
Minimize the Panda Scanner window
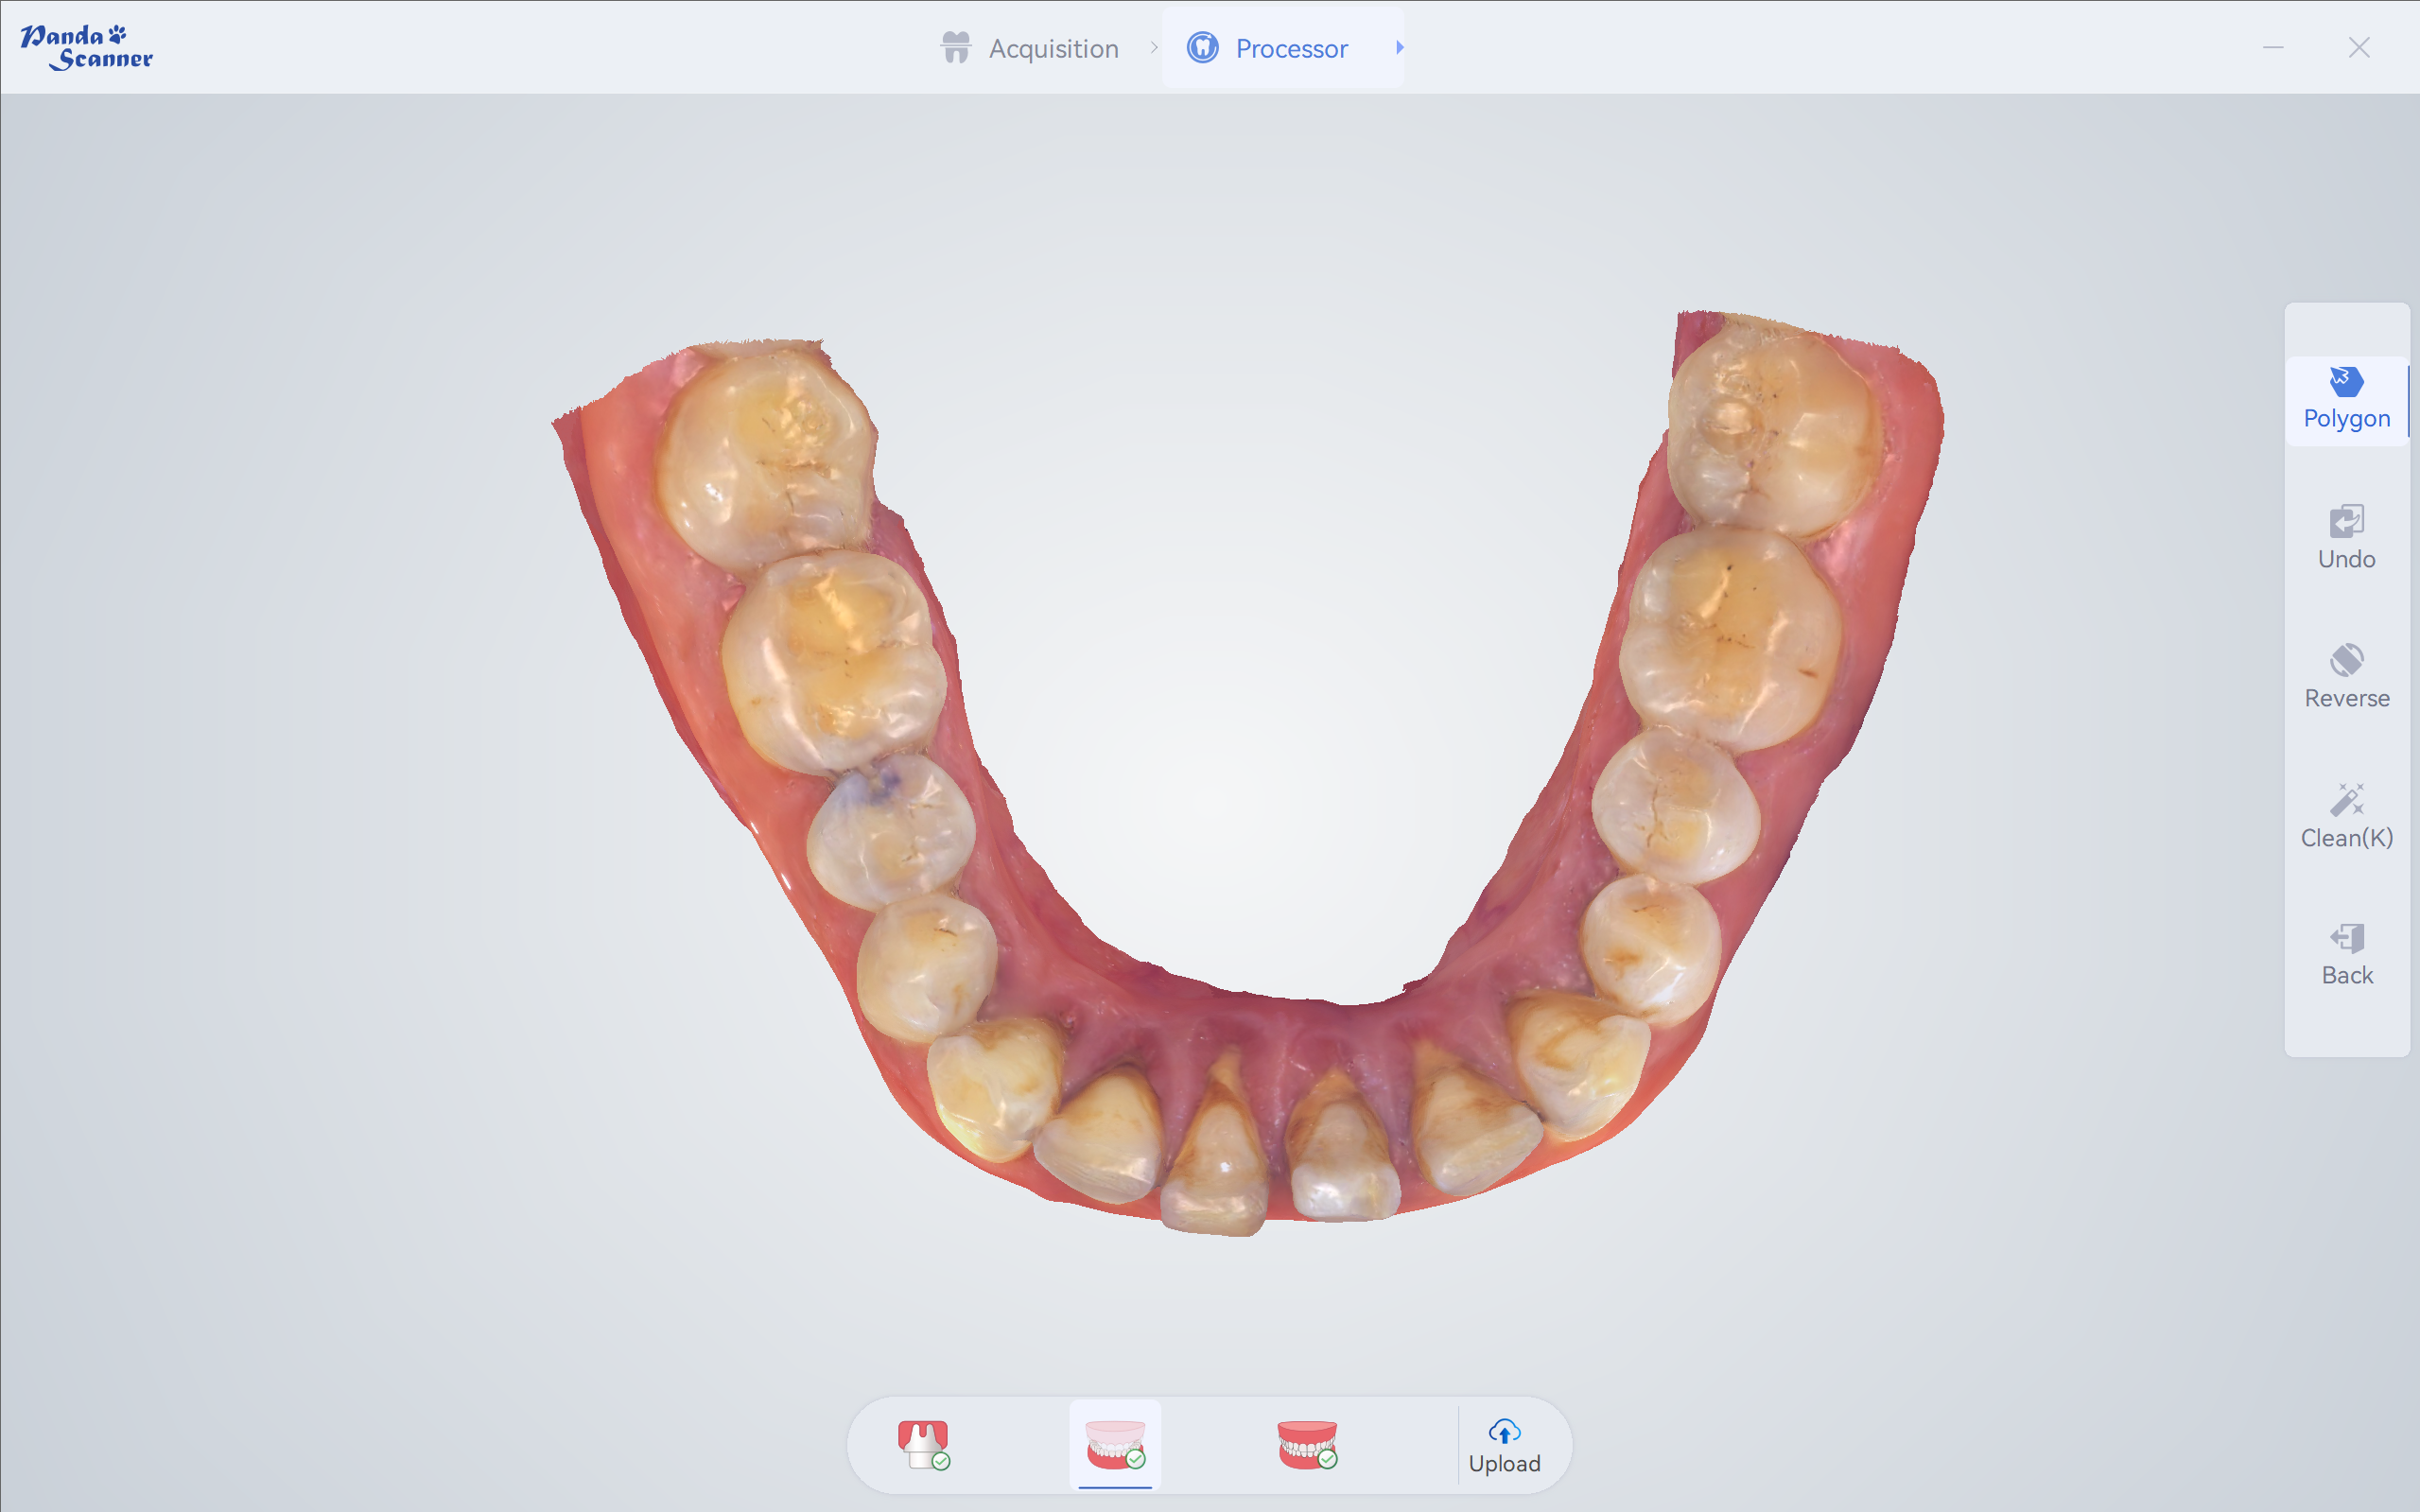(x=2273, y=47)
